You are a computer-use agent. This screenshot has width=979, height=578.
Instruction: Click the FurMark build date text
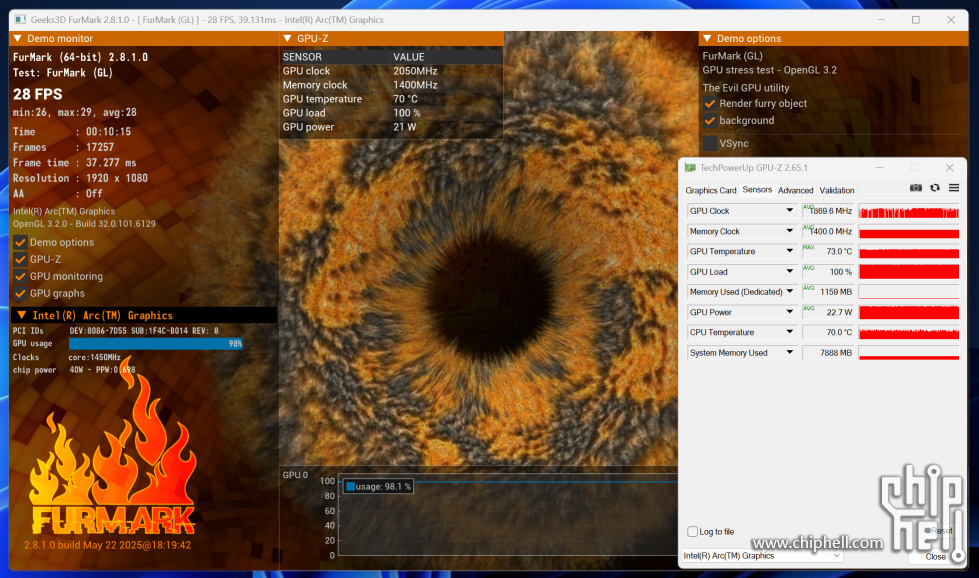(x=107, y=545)
